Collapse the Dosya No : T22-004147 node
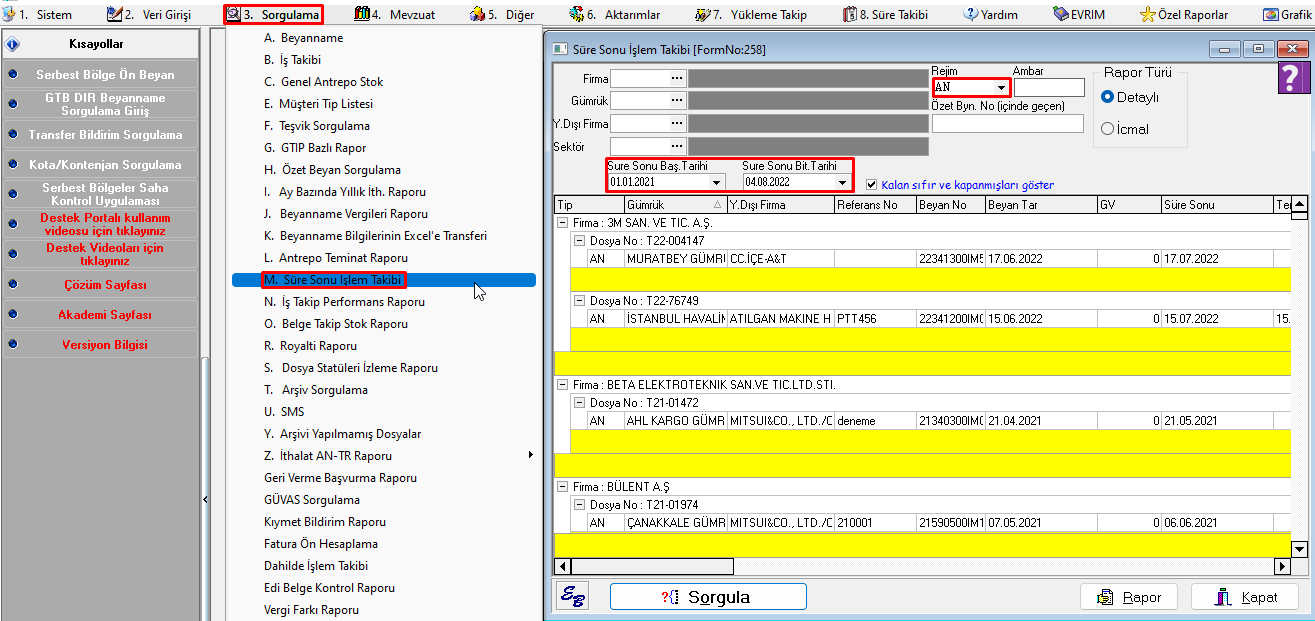 click(x=581, y=241)
